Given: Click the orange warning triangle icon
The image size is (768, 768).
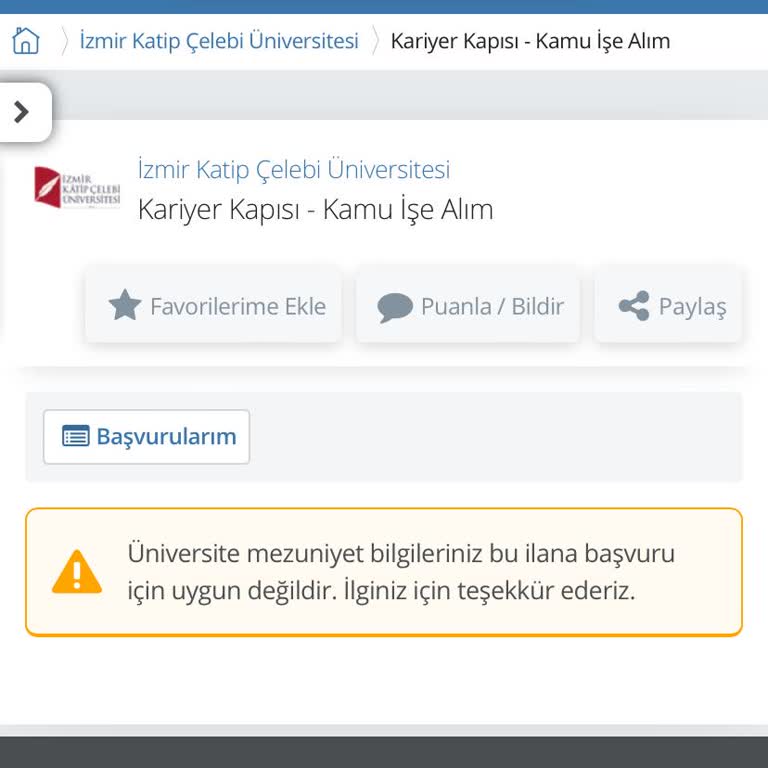Looking at the screenshot, I should click(77, 572).
